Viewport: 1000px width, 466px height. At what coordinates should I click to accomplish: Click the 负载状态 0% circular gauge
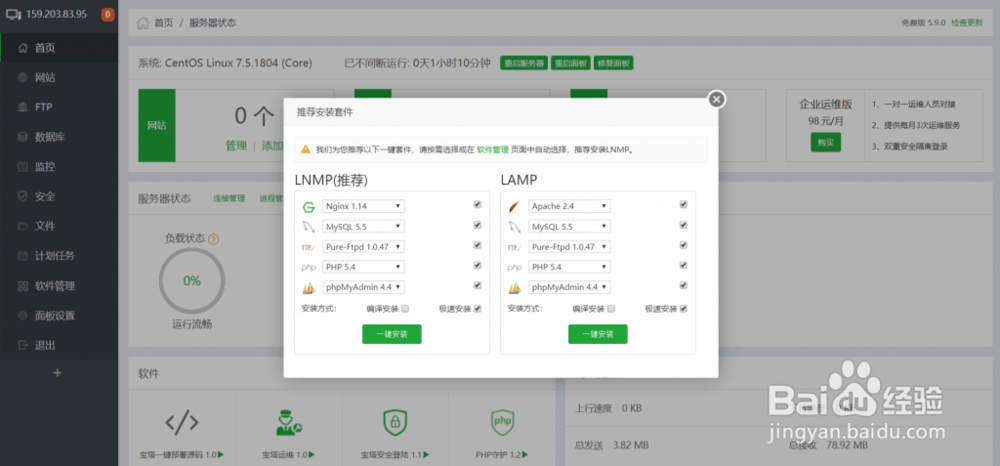192,281
